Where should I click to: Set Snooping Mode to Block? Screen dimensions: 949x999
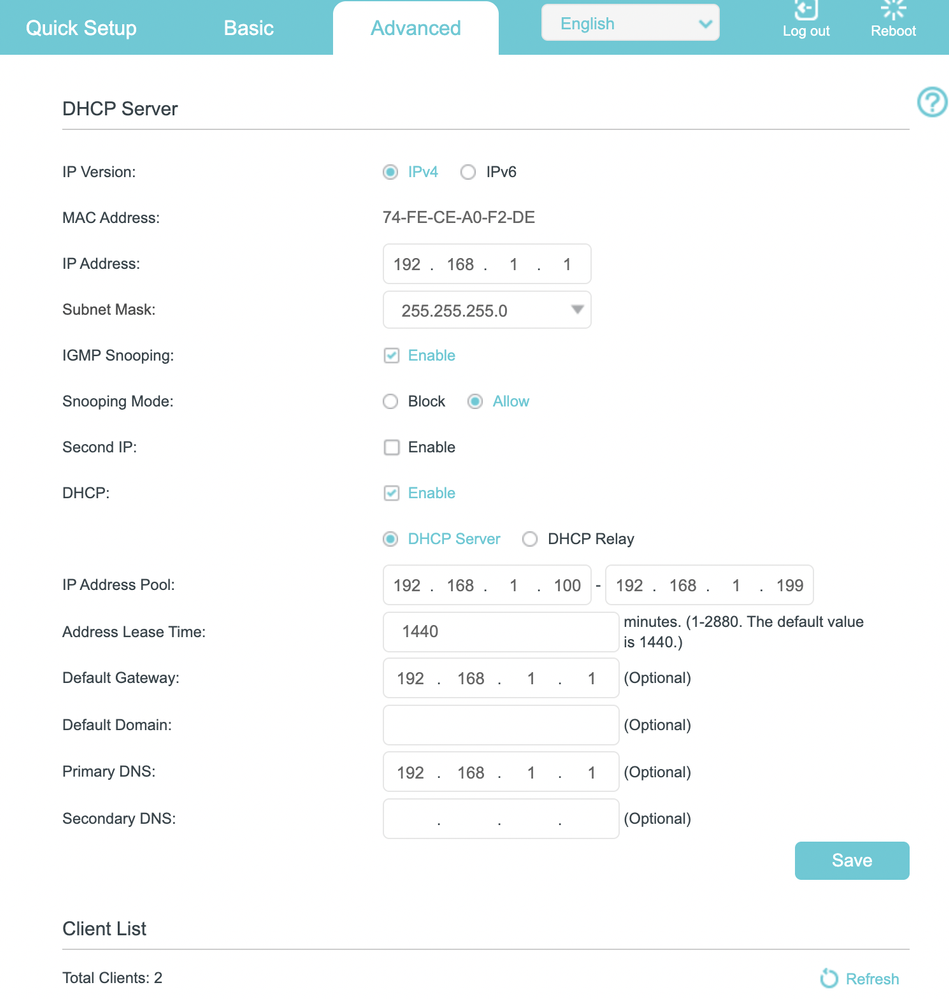pos(391,402)
